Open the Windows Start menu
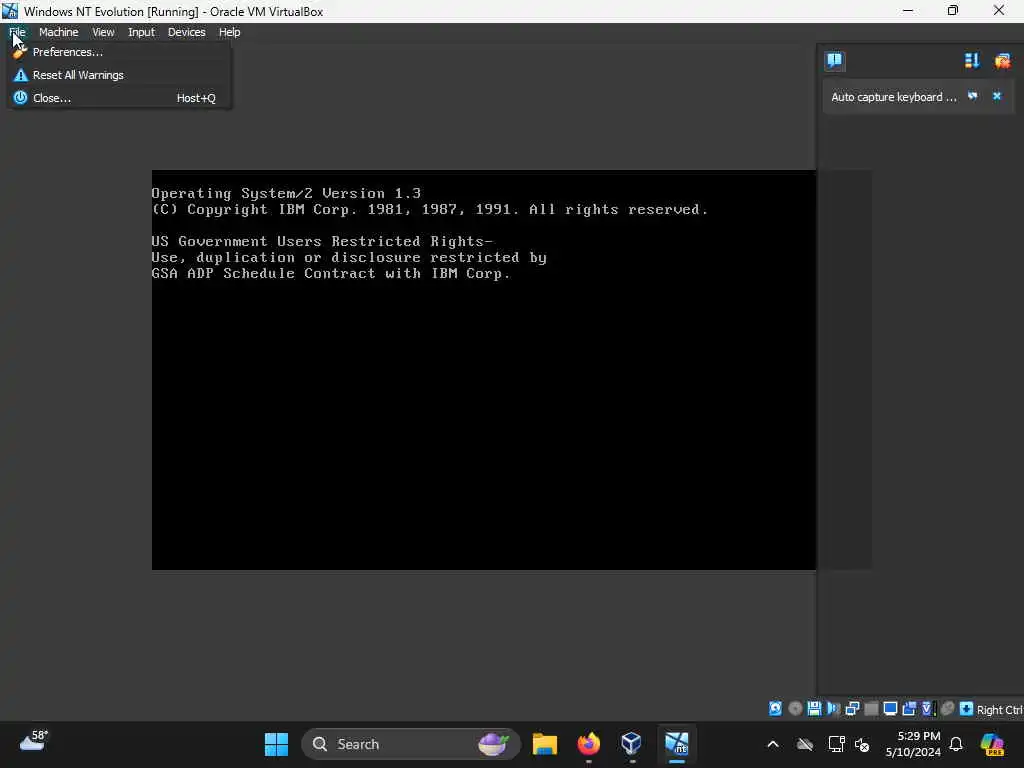1024x768 pixels. (276, 744)
